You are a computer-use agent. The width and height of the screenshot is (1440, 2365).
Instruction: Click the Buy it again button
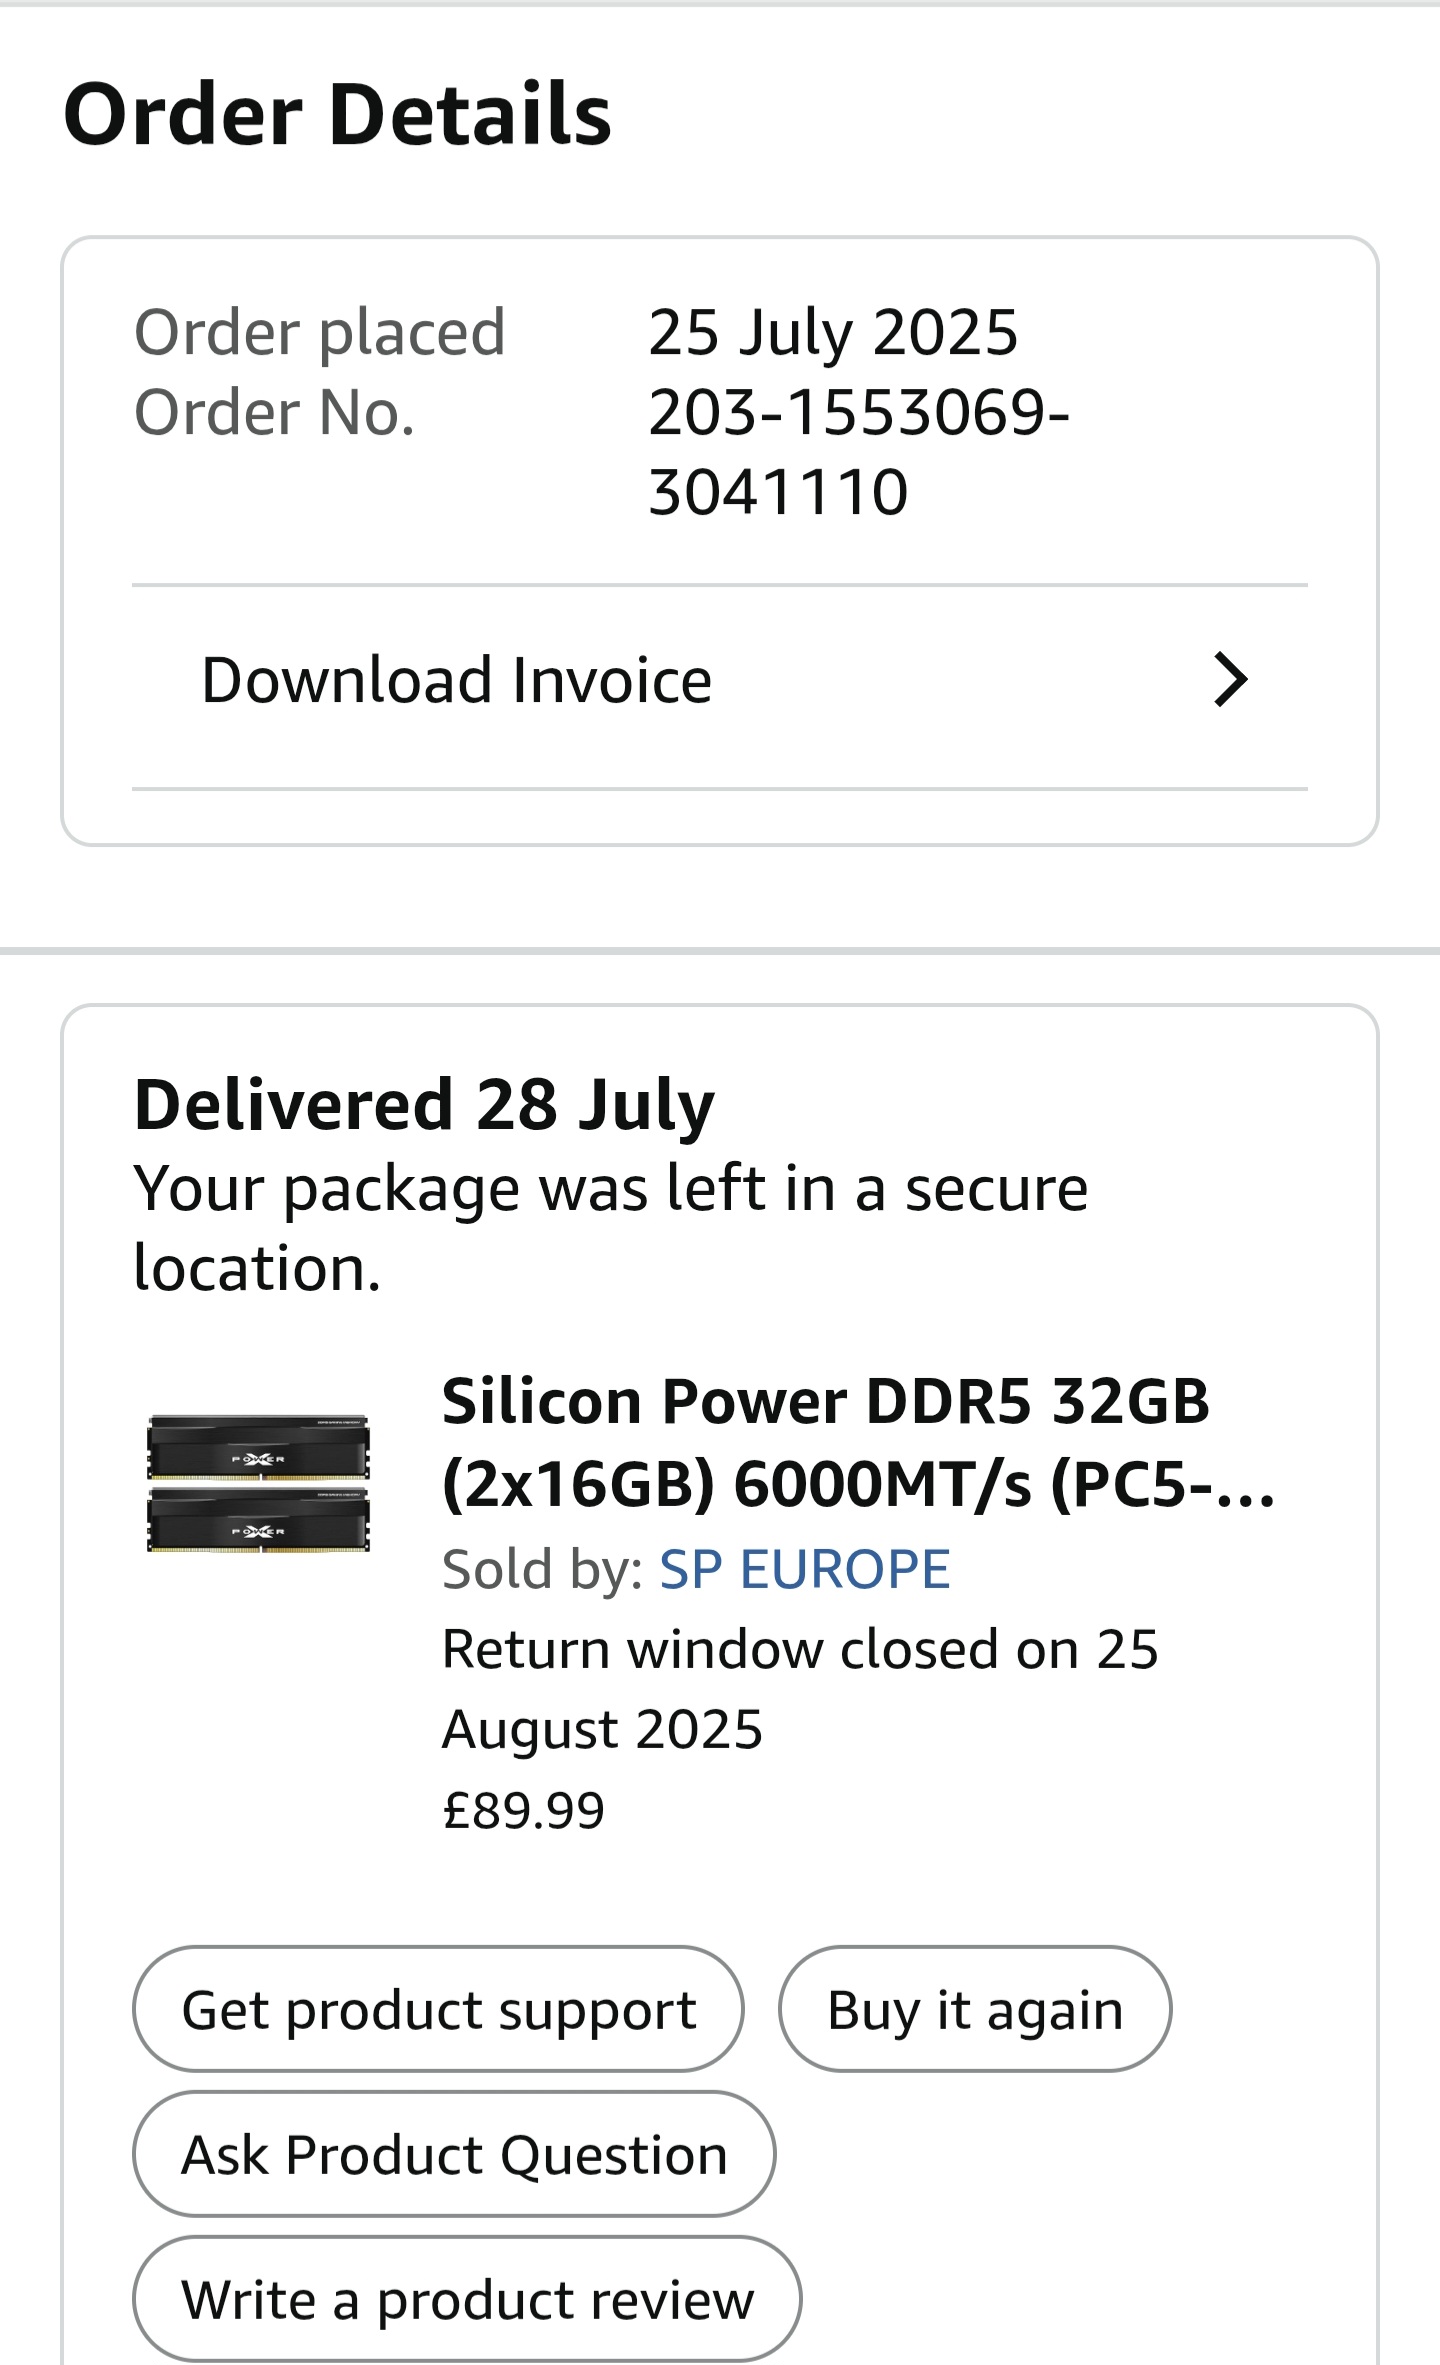coord(975,2009)
